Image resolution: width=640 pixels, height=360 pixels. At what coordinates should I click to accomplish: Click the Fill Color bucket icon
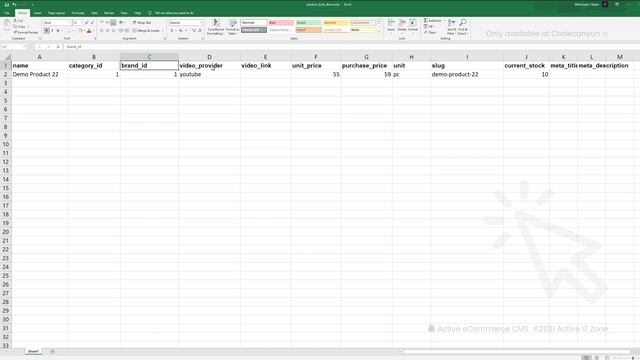pyautogui.click(x=80, y=31)
